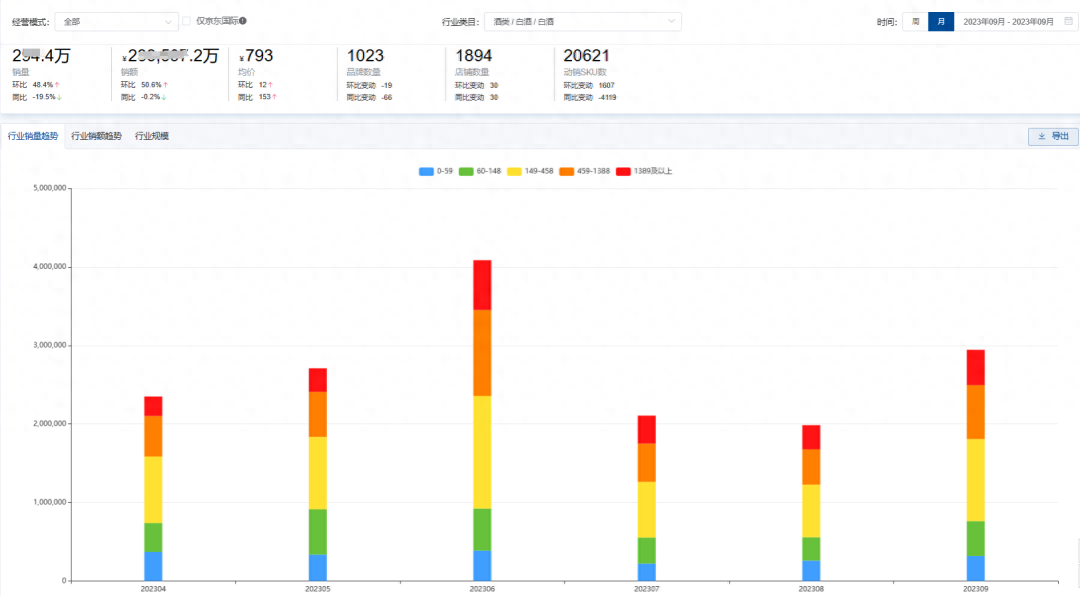Viewport: 1080px width, 596px height.
Task: Click 品牌数量 同比变动 -66 value
Action: (386, 98)
